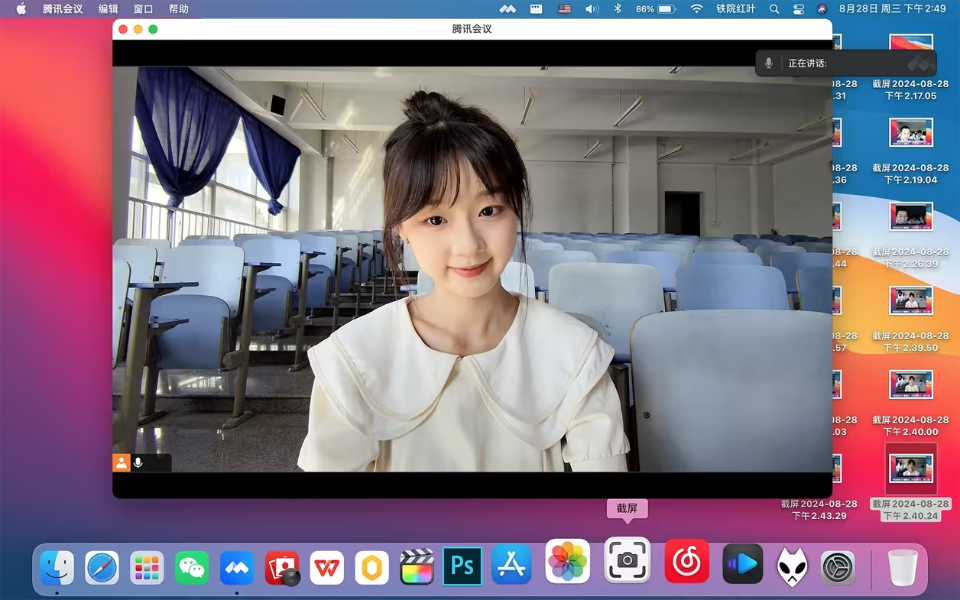Click the orange participant icon in video

121,463
